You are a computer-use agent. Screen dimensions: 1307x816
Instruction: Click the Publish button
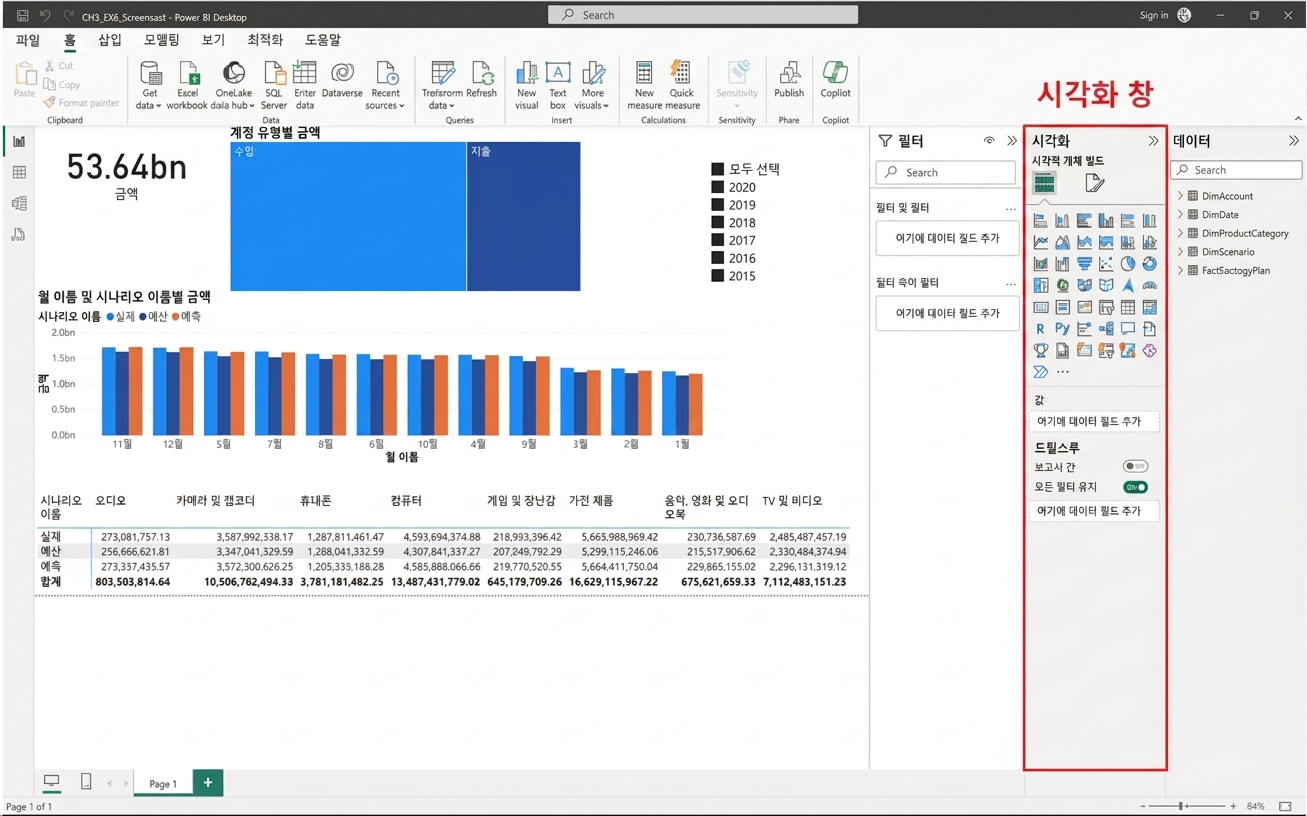(x=789, y=80)
